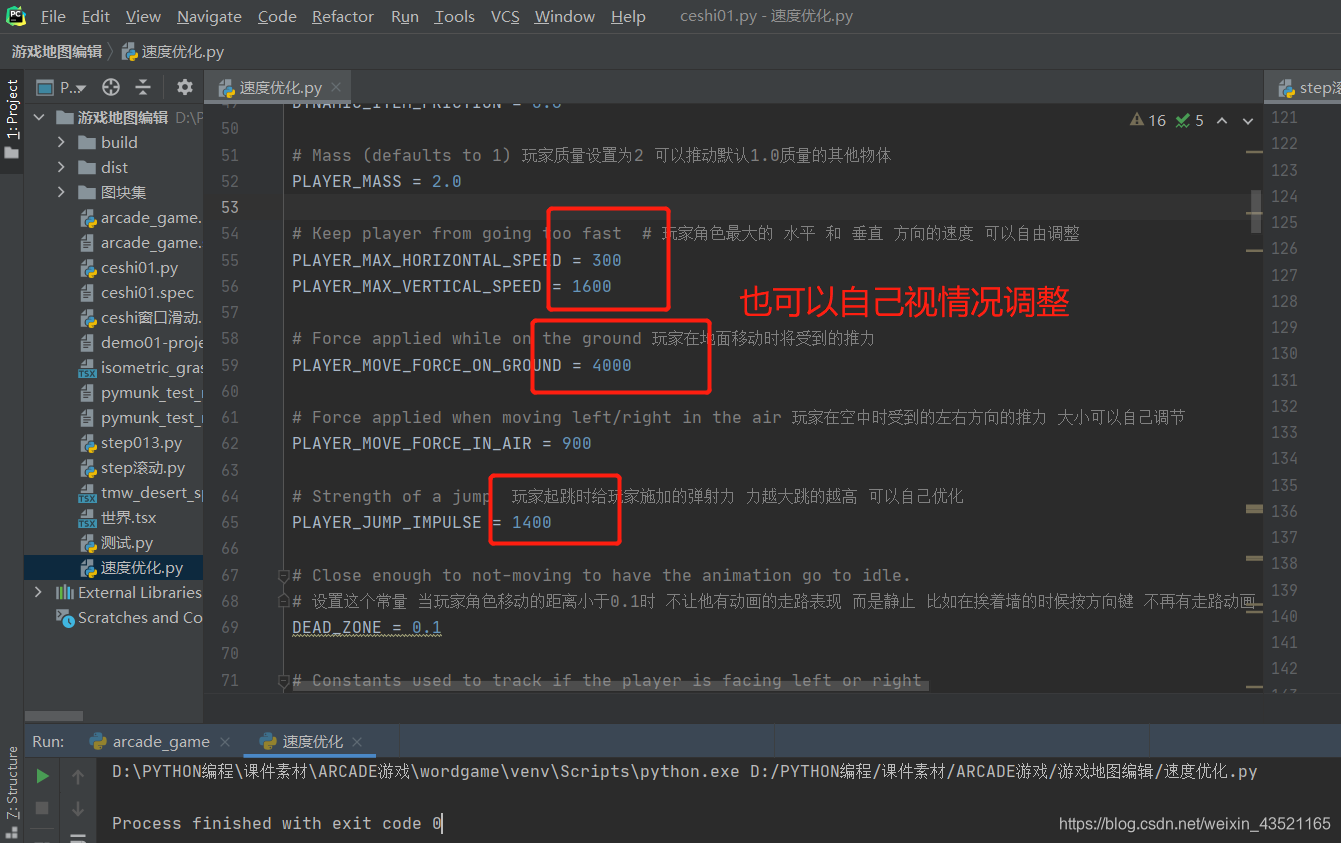Click the PyCharm application logo icon
This screenshot has height=843, width=1341.
(x=15, y=16)
